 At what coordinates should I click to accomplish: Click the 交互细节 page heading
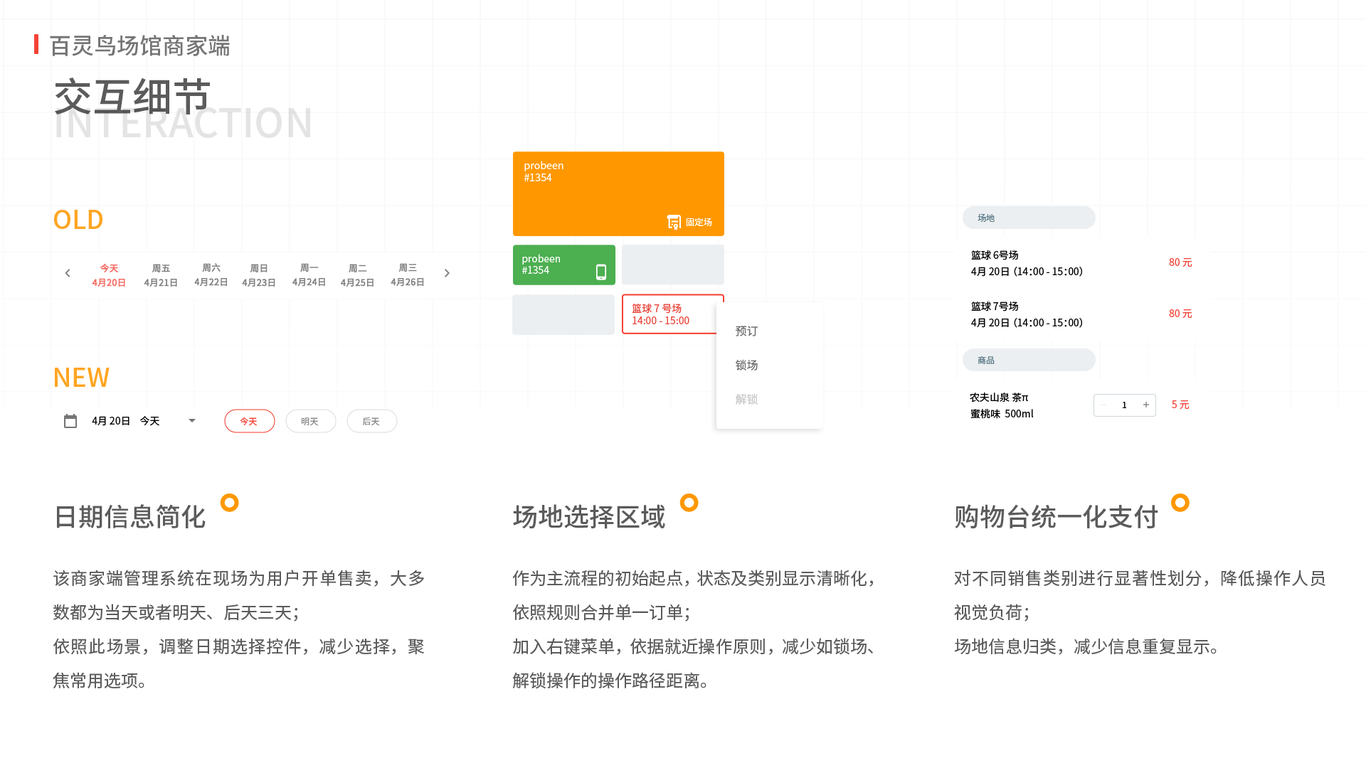point(132,98)
